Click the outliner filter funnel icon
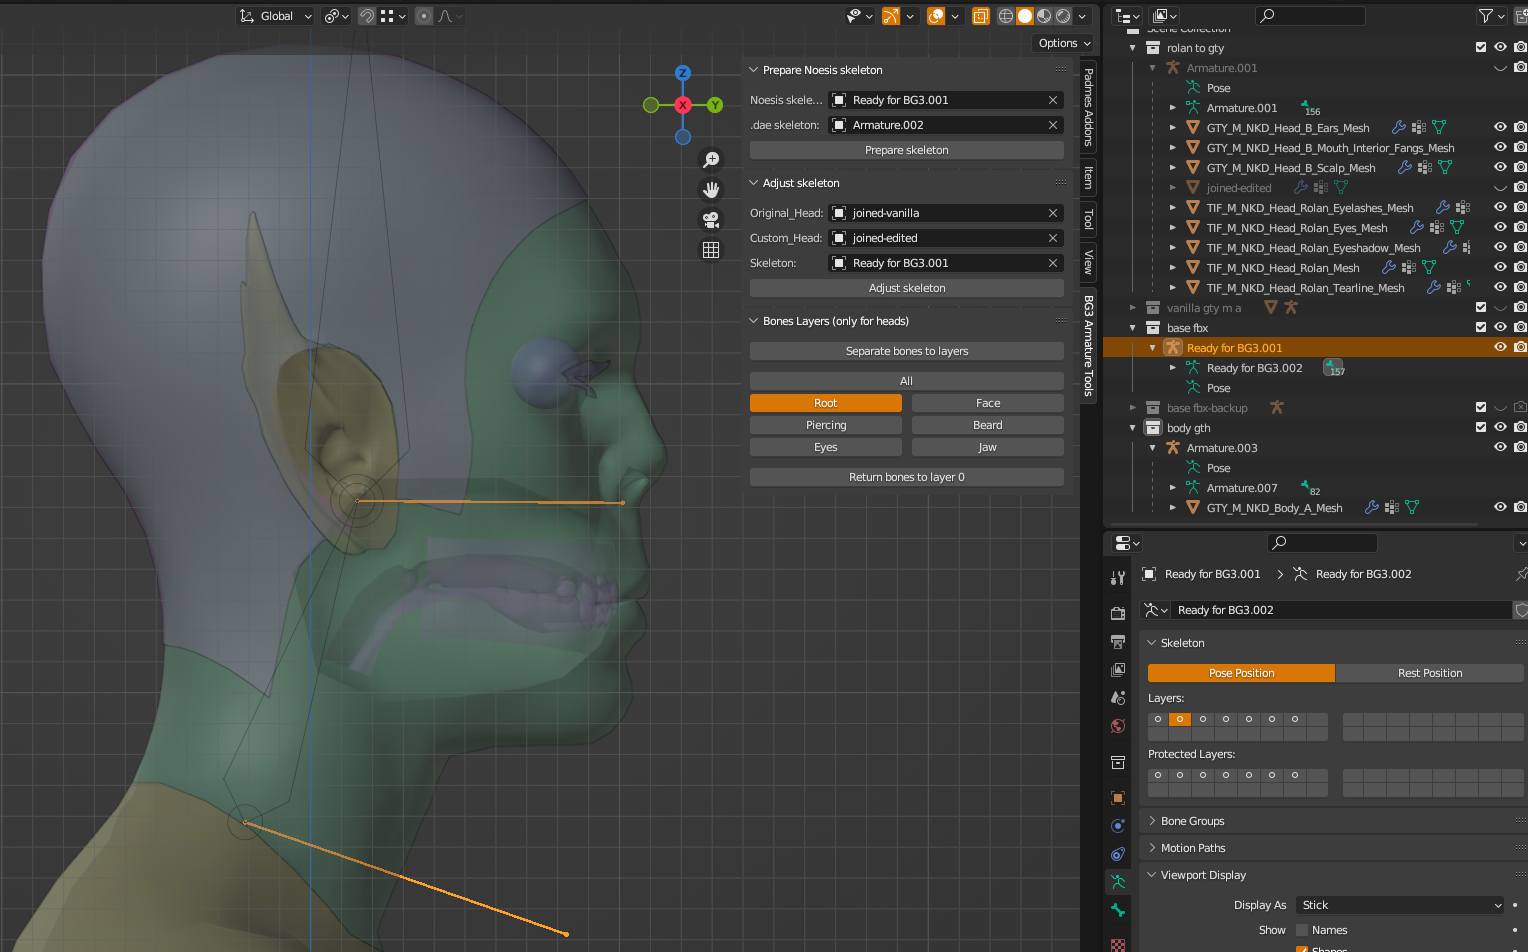Image resolution: width=1528 pixels, height=952 pixels. (x=1486, y=16)
